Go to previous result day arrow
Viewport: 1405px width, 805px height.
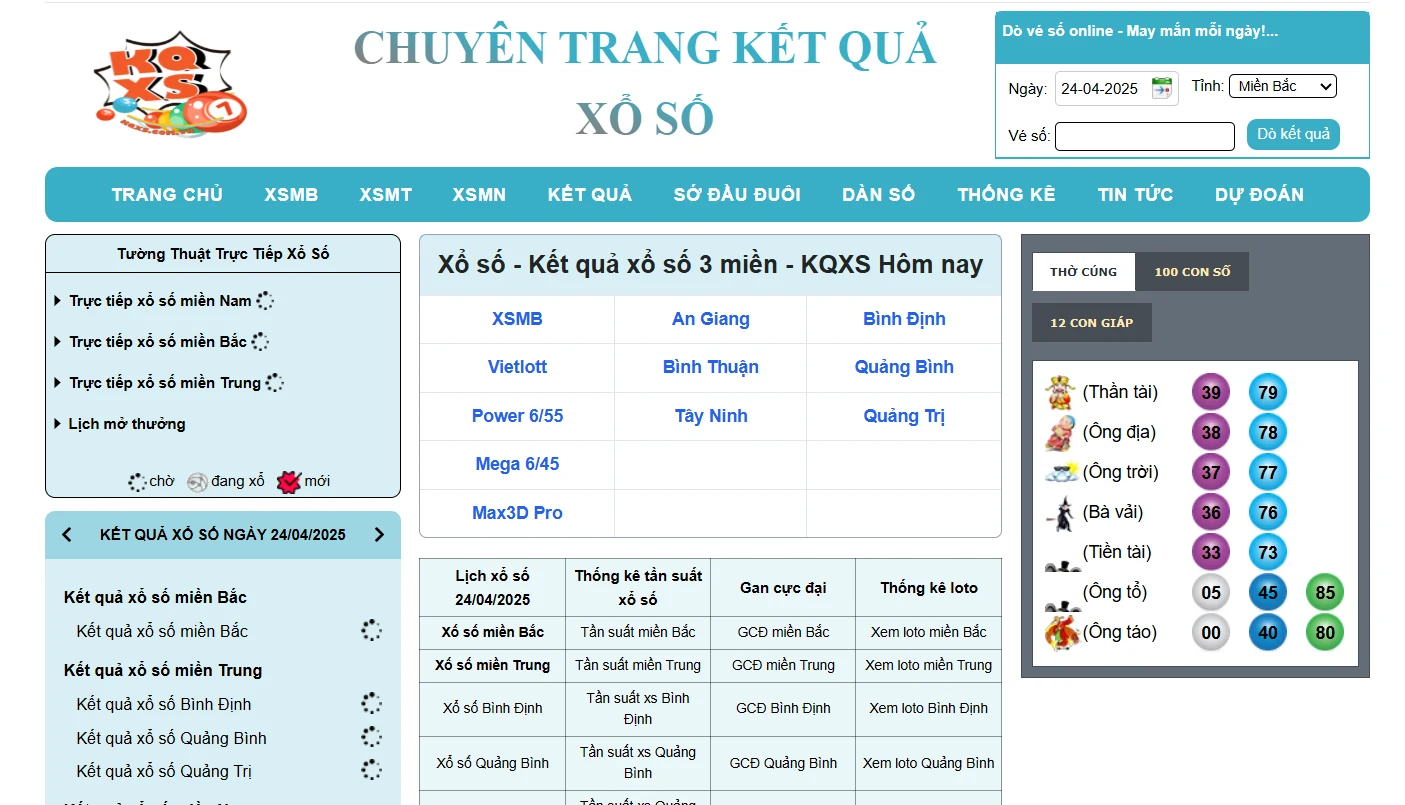pyautogui.click(x=67, y=535)
